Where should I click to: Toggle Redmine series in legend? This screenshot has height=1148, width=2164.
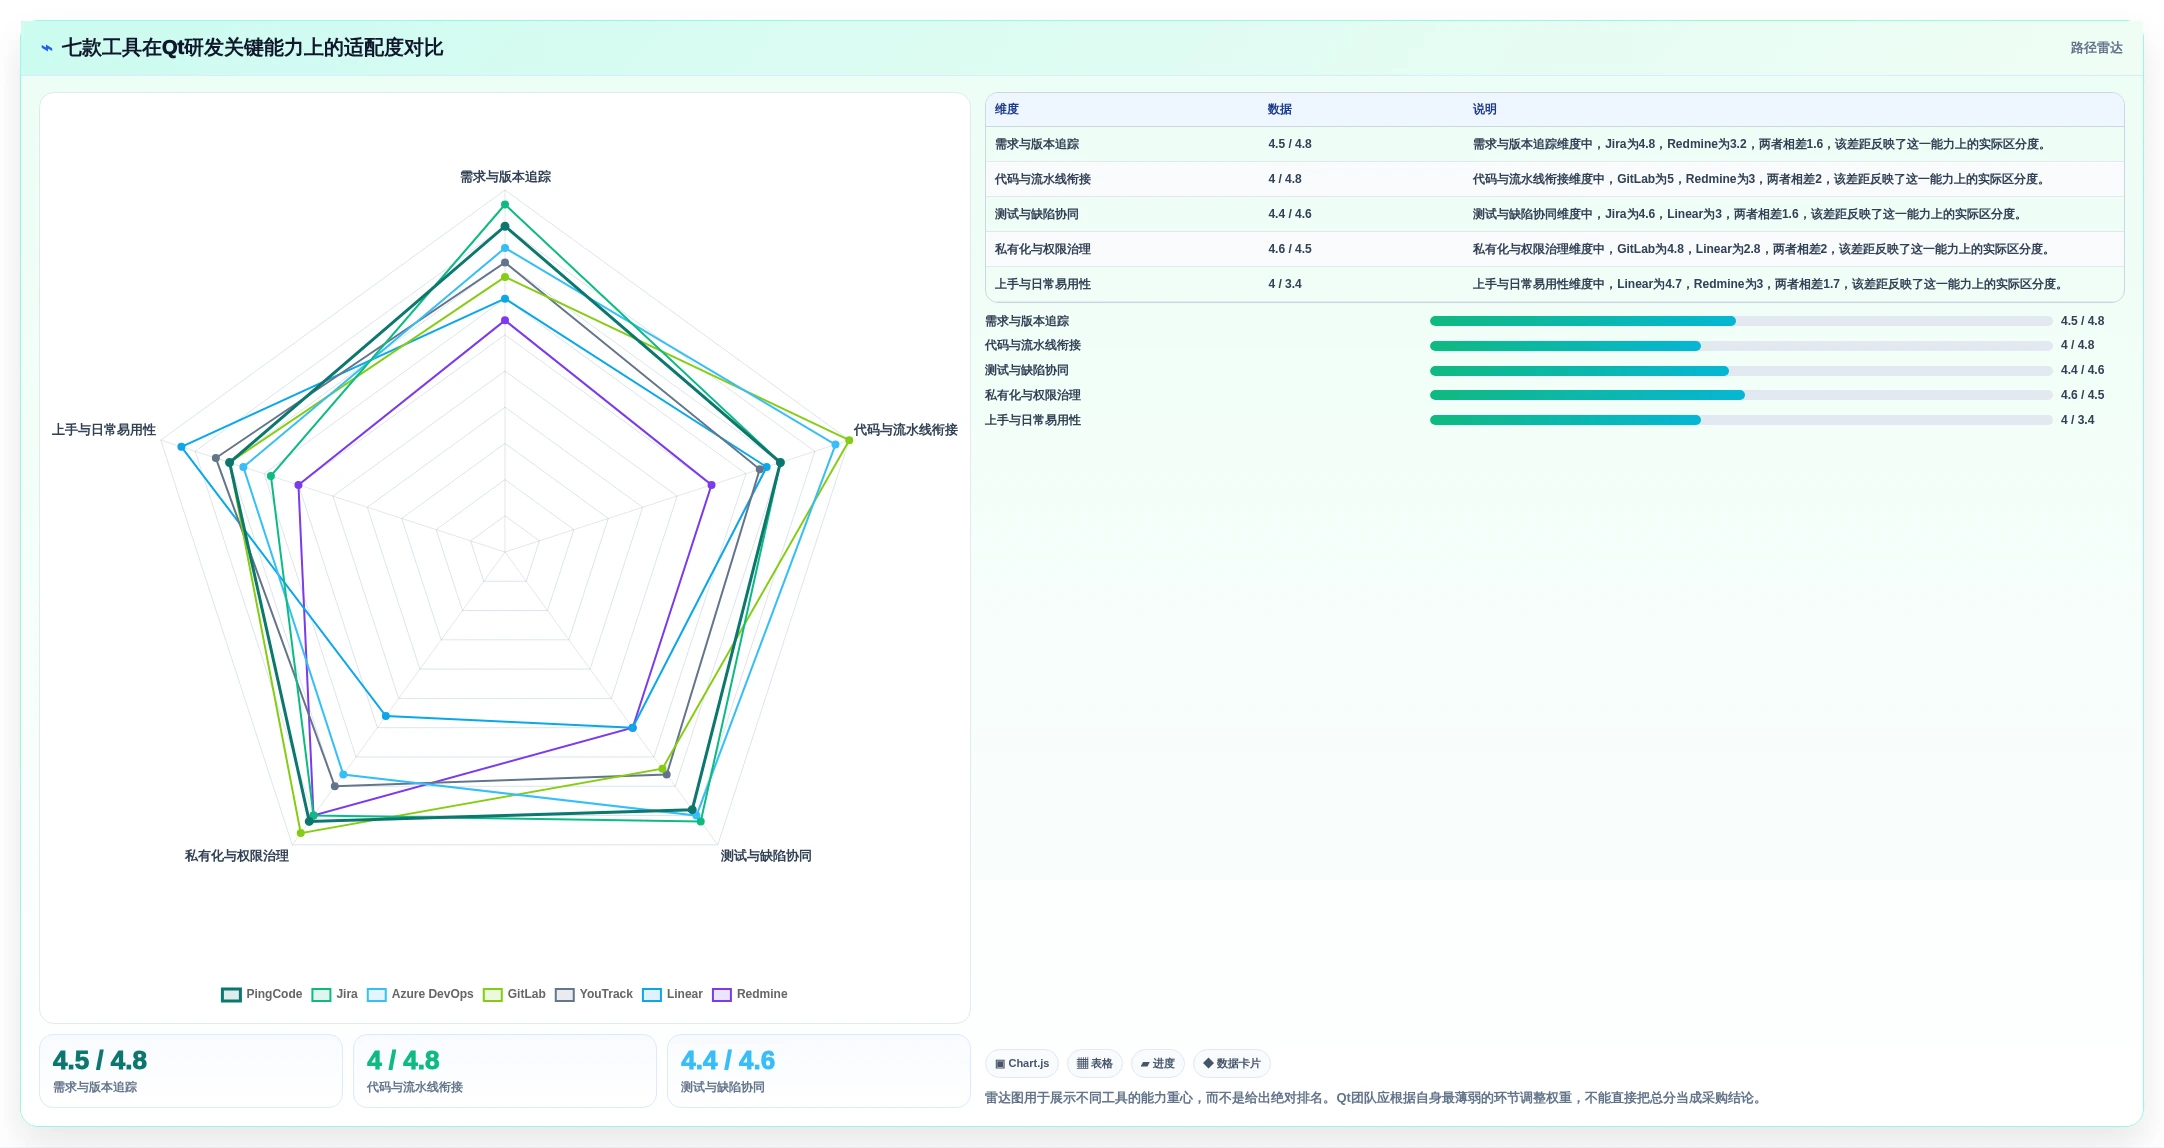(750, 994)
